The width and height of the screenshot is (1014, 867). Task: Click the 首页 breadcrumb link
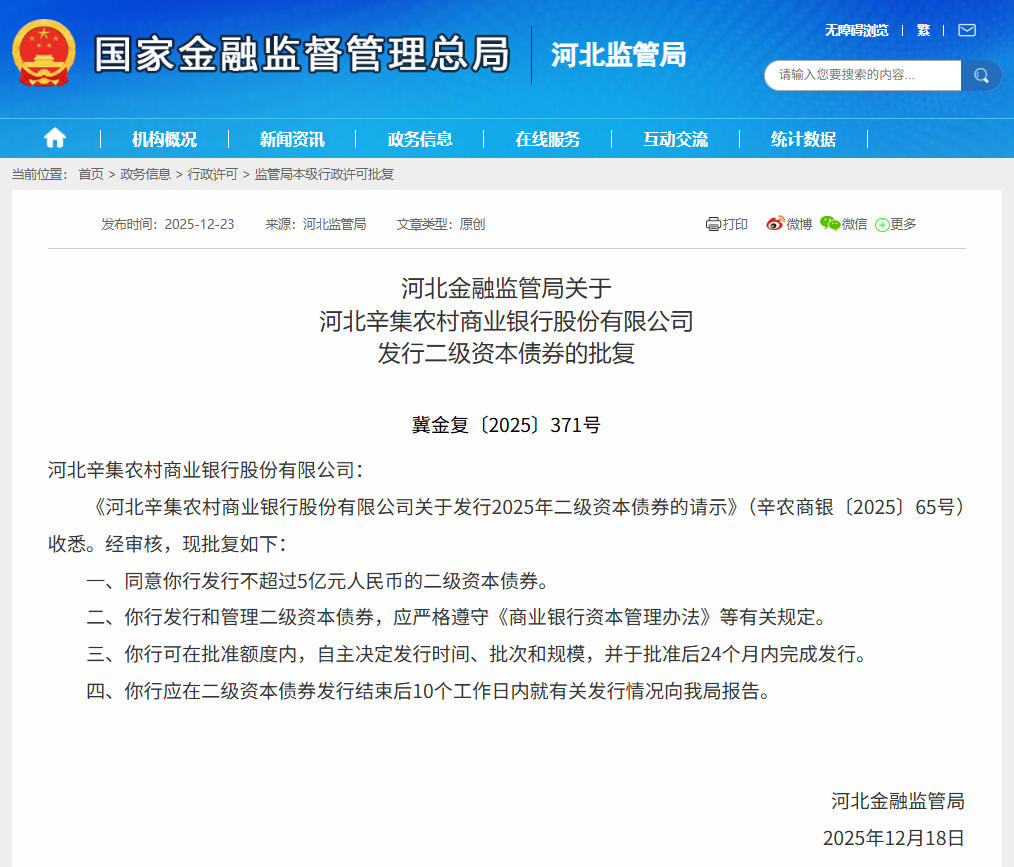91,174
